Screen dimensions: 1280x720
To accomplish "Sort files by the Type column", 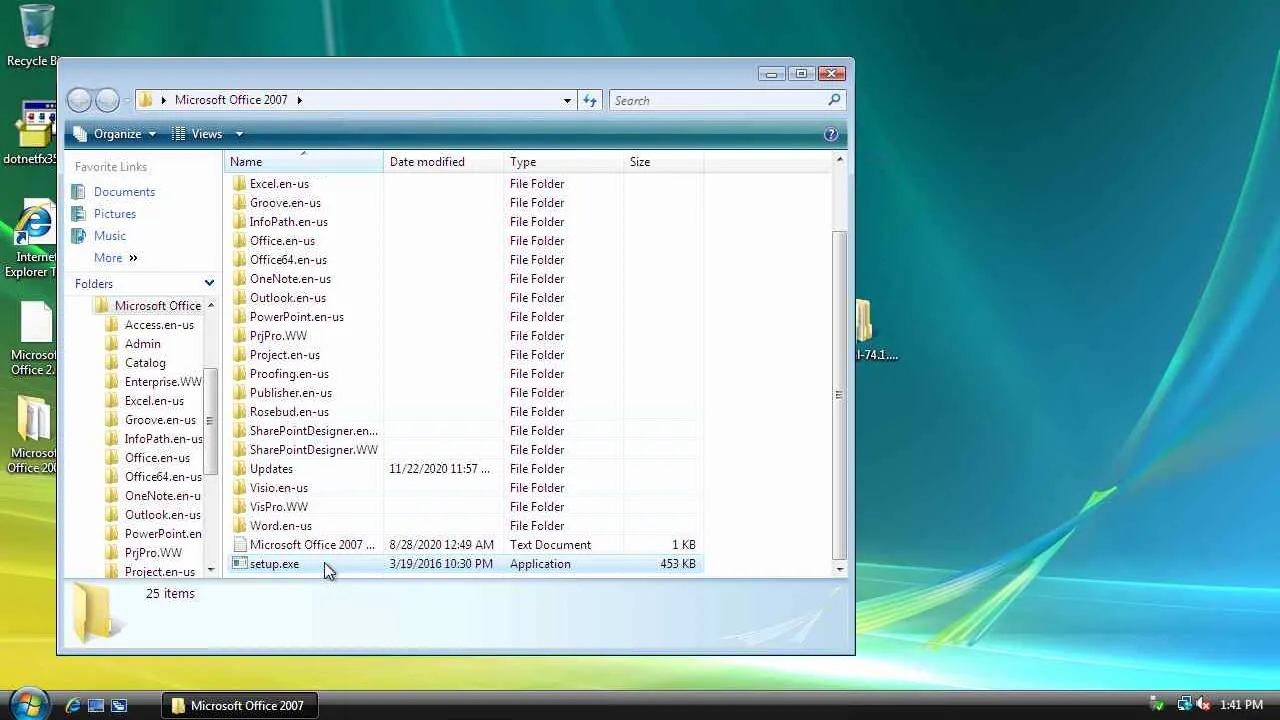I will point(564,162).
